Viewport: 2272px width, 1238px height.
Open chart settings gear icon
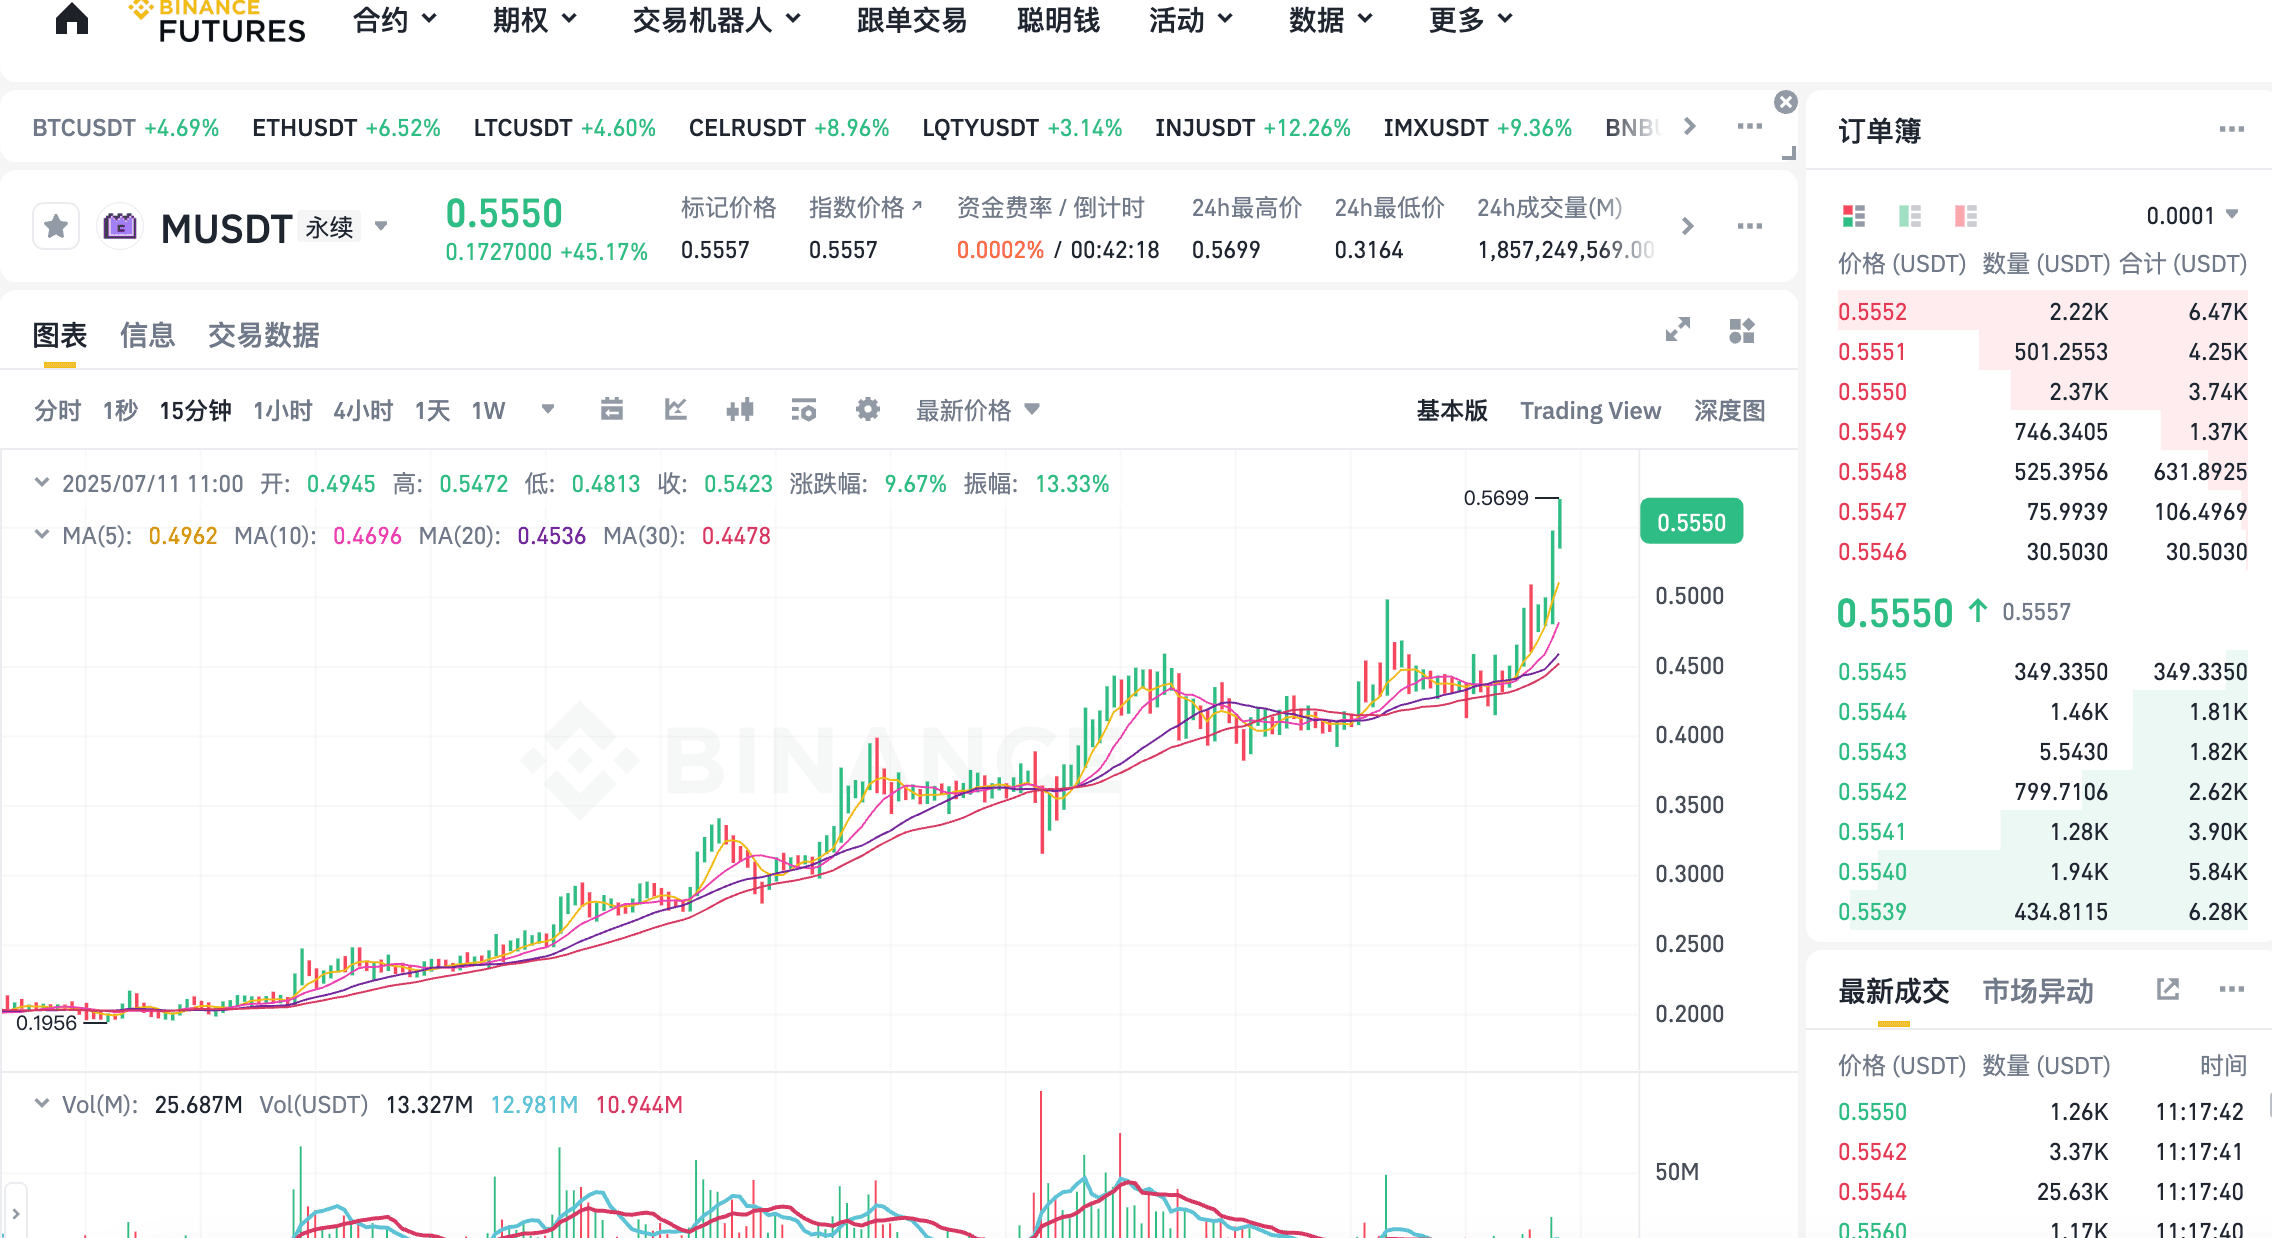(x=867, y=410)
